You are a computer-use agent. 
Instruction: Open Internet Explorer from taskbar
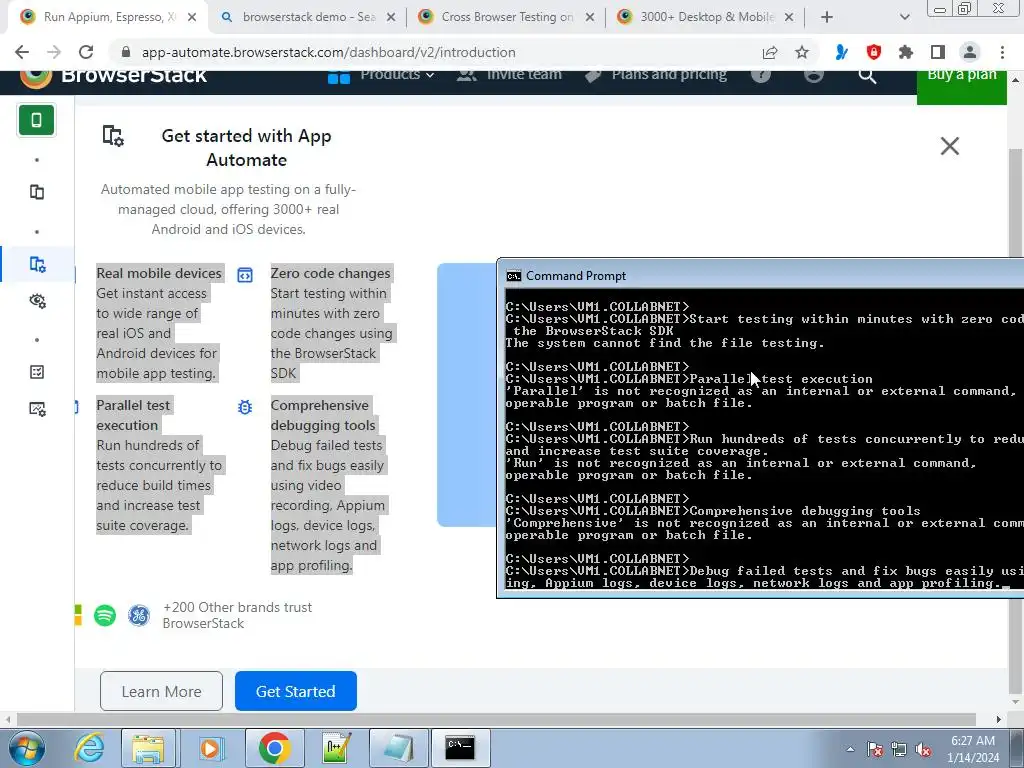tap(88, 748)
